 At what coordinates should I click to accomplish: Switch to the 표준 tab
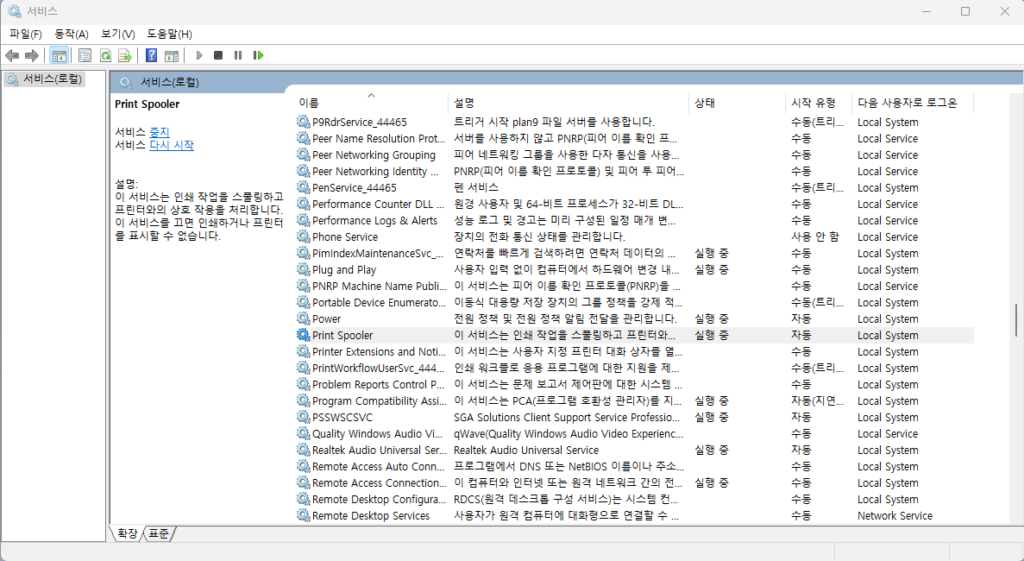coord(159,534)
